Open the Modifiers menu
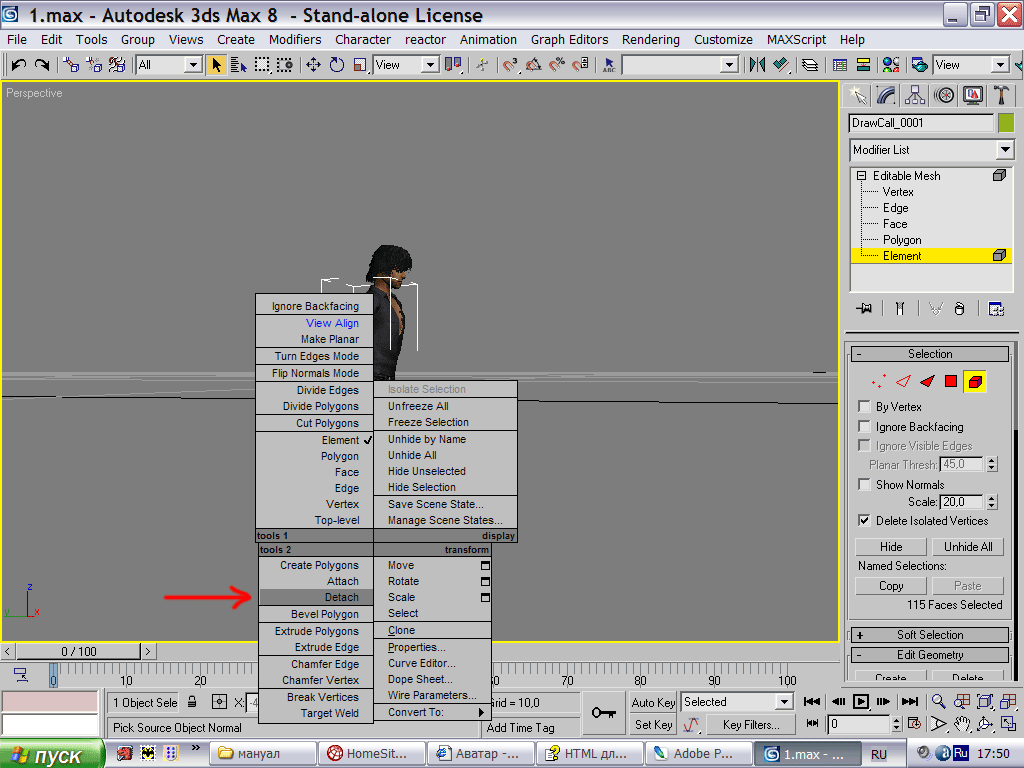The height and width of the screenshot is (768, 1024). [x=295, y=40]
